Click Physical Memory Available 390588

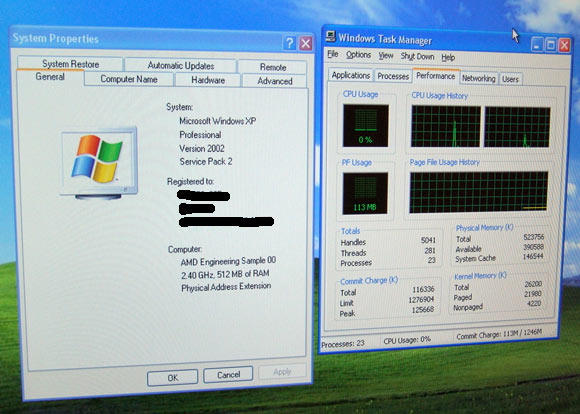click(533, 247)
